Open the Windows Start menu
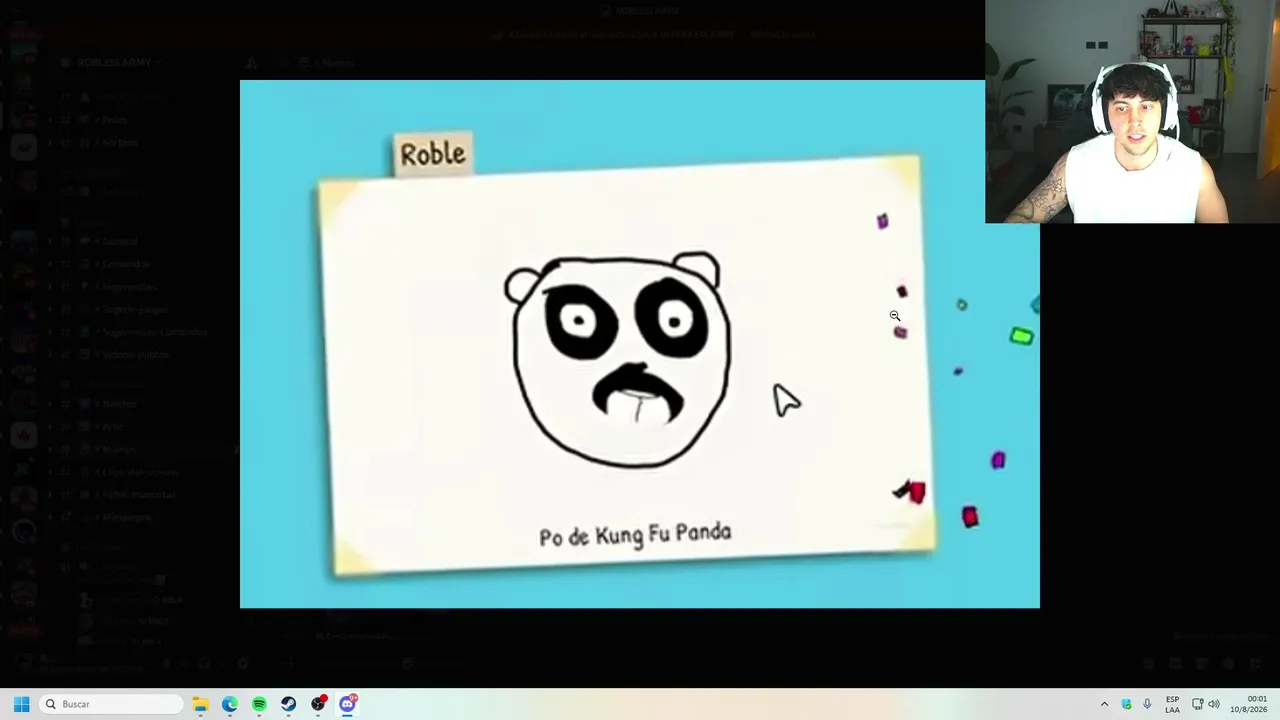Image resolution: width=1280 pixels, height=720 pixels. point(21,704)
